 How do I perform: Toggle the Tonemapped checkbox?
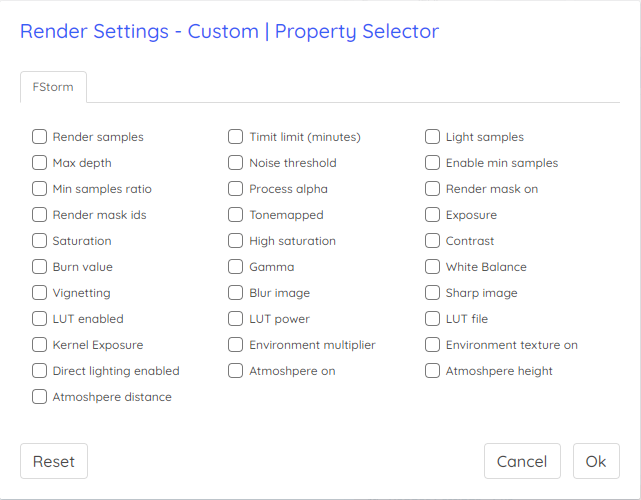(235, 215)
